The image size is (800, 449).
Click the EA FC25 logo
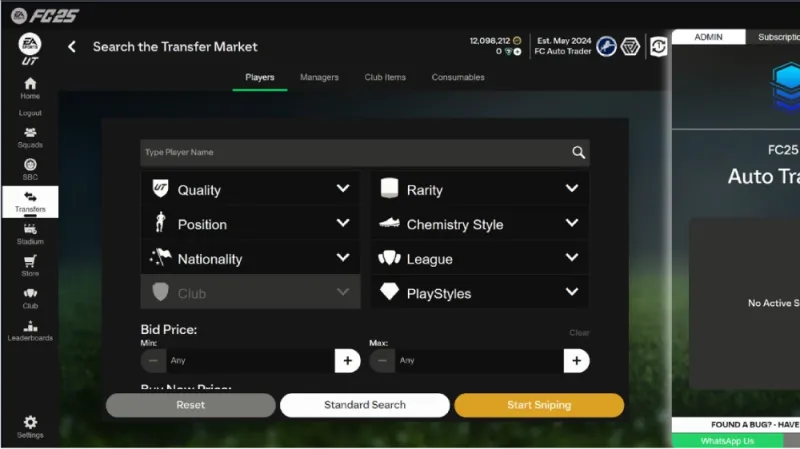click(x=45, y=16)
